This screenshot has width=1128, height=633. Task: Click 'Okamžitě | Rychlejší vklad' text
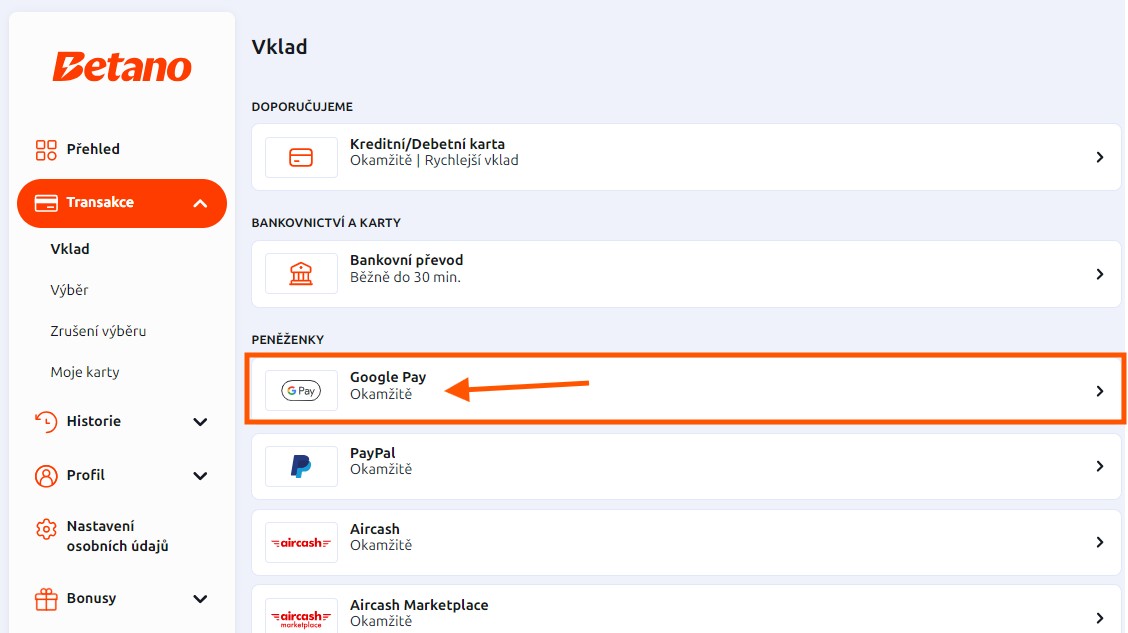point(435,160)
